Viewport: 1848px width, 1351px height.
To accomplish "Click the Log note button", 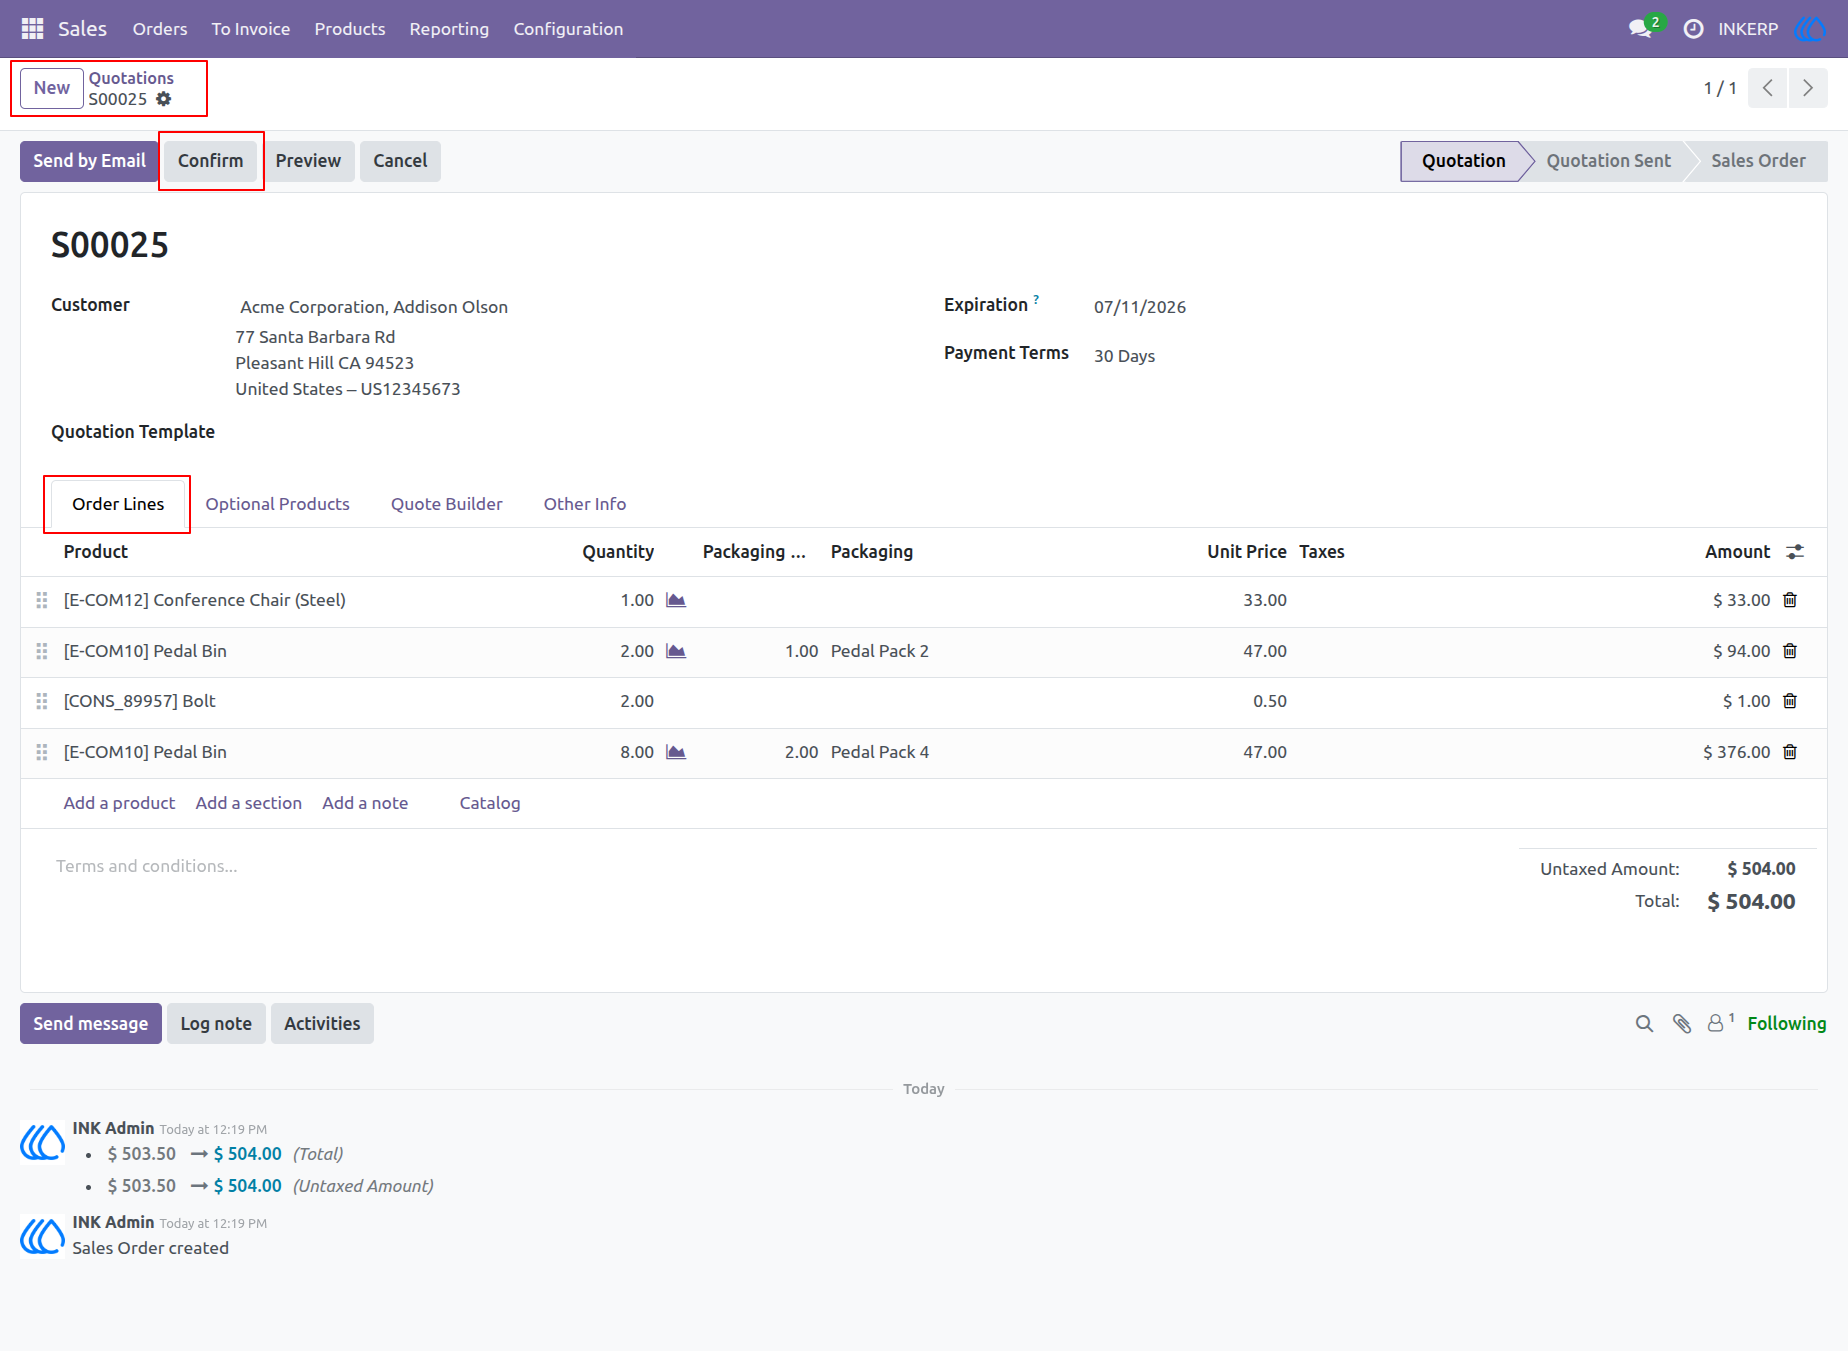I will coord(216,1024).
